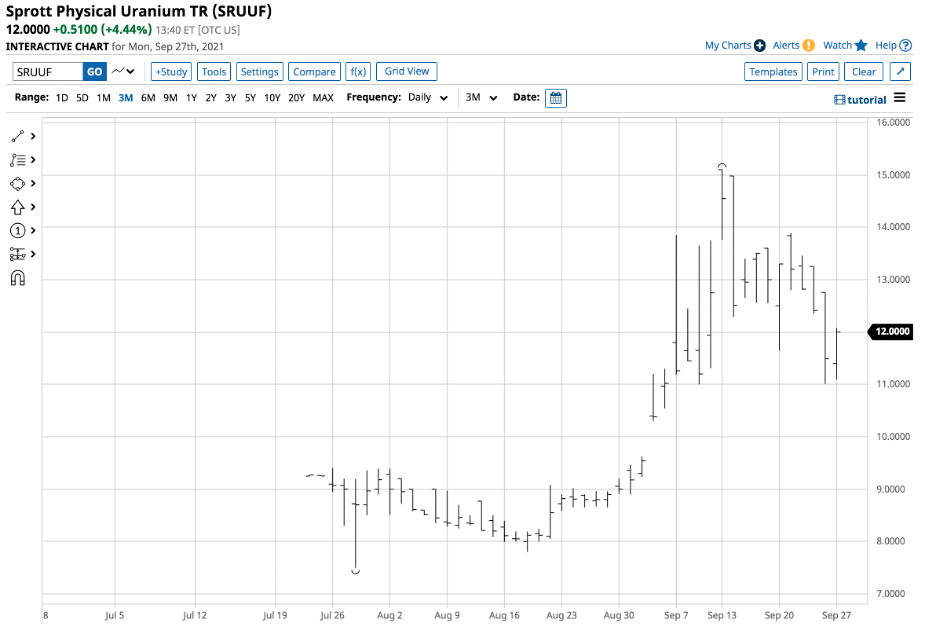936x634 pixels.
Task: Click the +0.5100 (+4.44%) change text
Action: click(x=102, y=29)
